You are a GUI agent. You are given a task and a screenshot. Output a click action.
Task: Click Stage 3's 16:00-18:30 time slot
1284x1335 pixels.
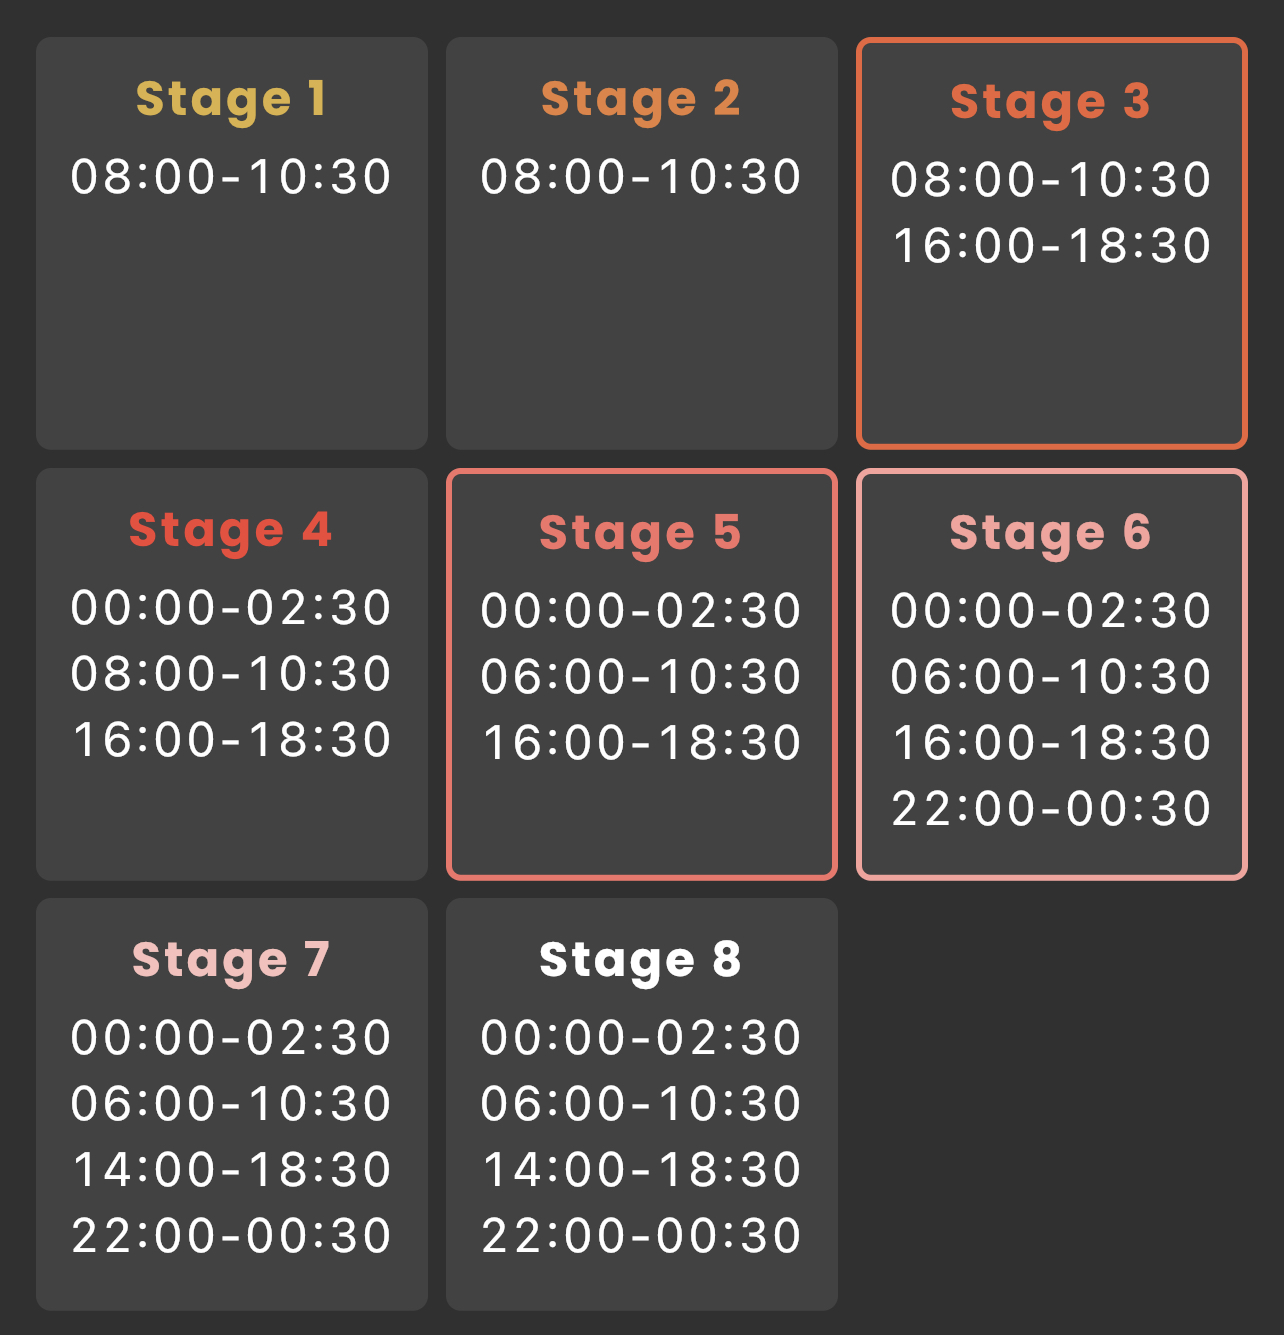(x=1051, y=246)
